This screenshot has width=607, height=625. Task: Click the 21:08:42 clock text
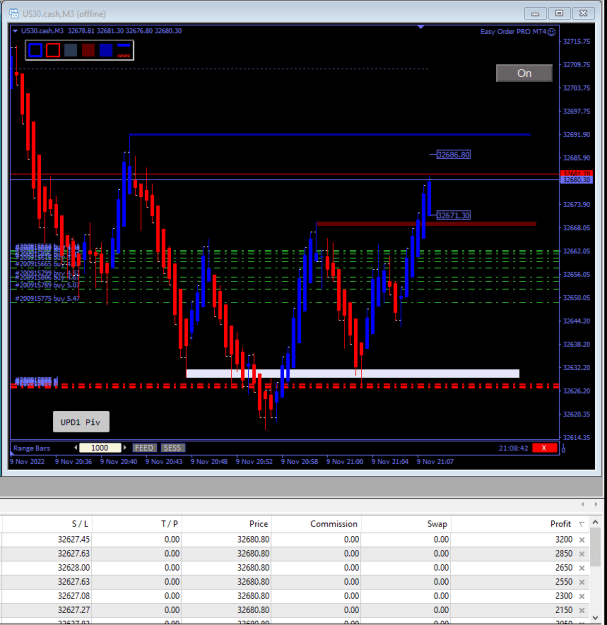[513, 448]
